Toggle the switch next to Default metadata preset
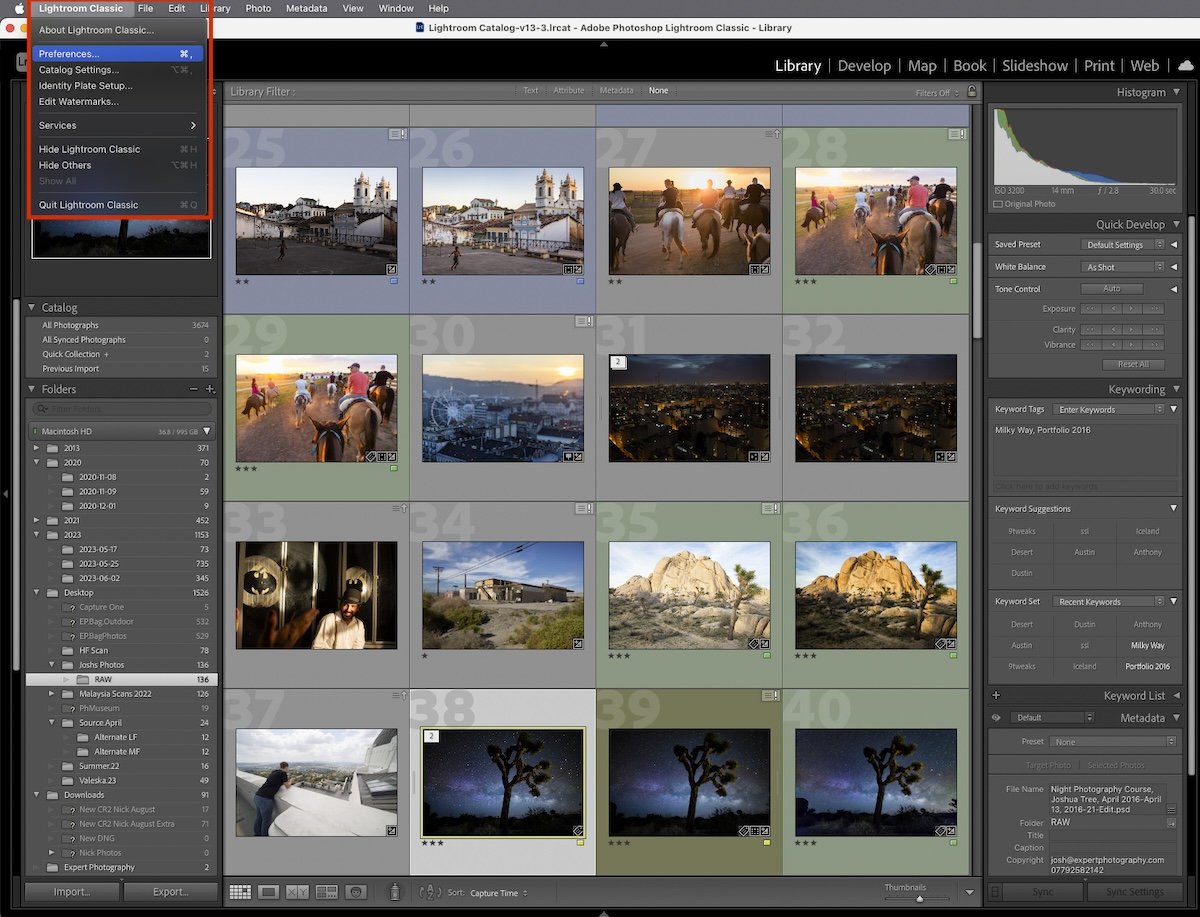 tap(997, 718)
